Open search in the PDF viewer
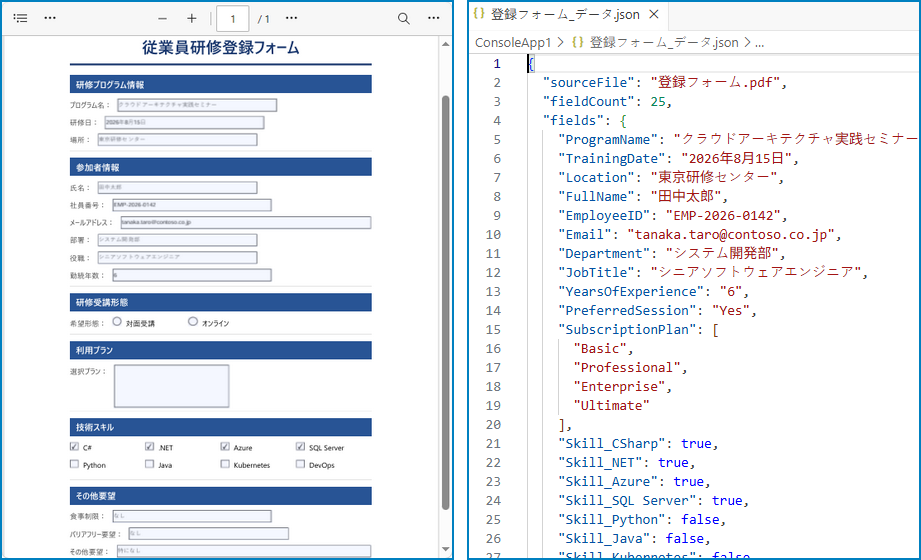This screenshot has height=560, width=921. (404, 18)
